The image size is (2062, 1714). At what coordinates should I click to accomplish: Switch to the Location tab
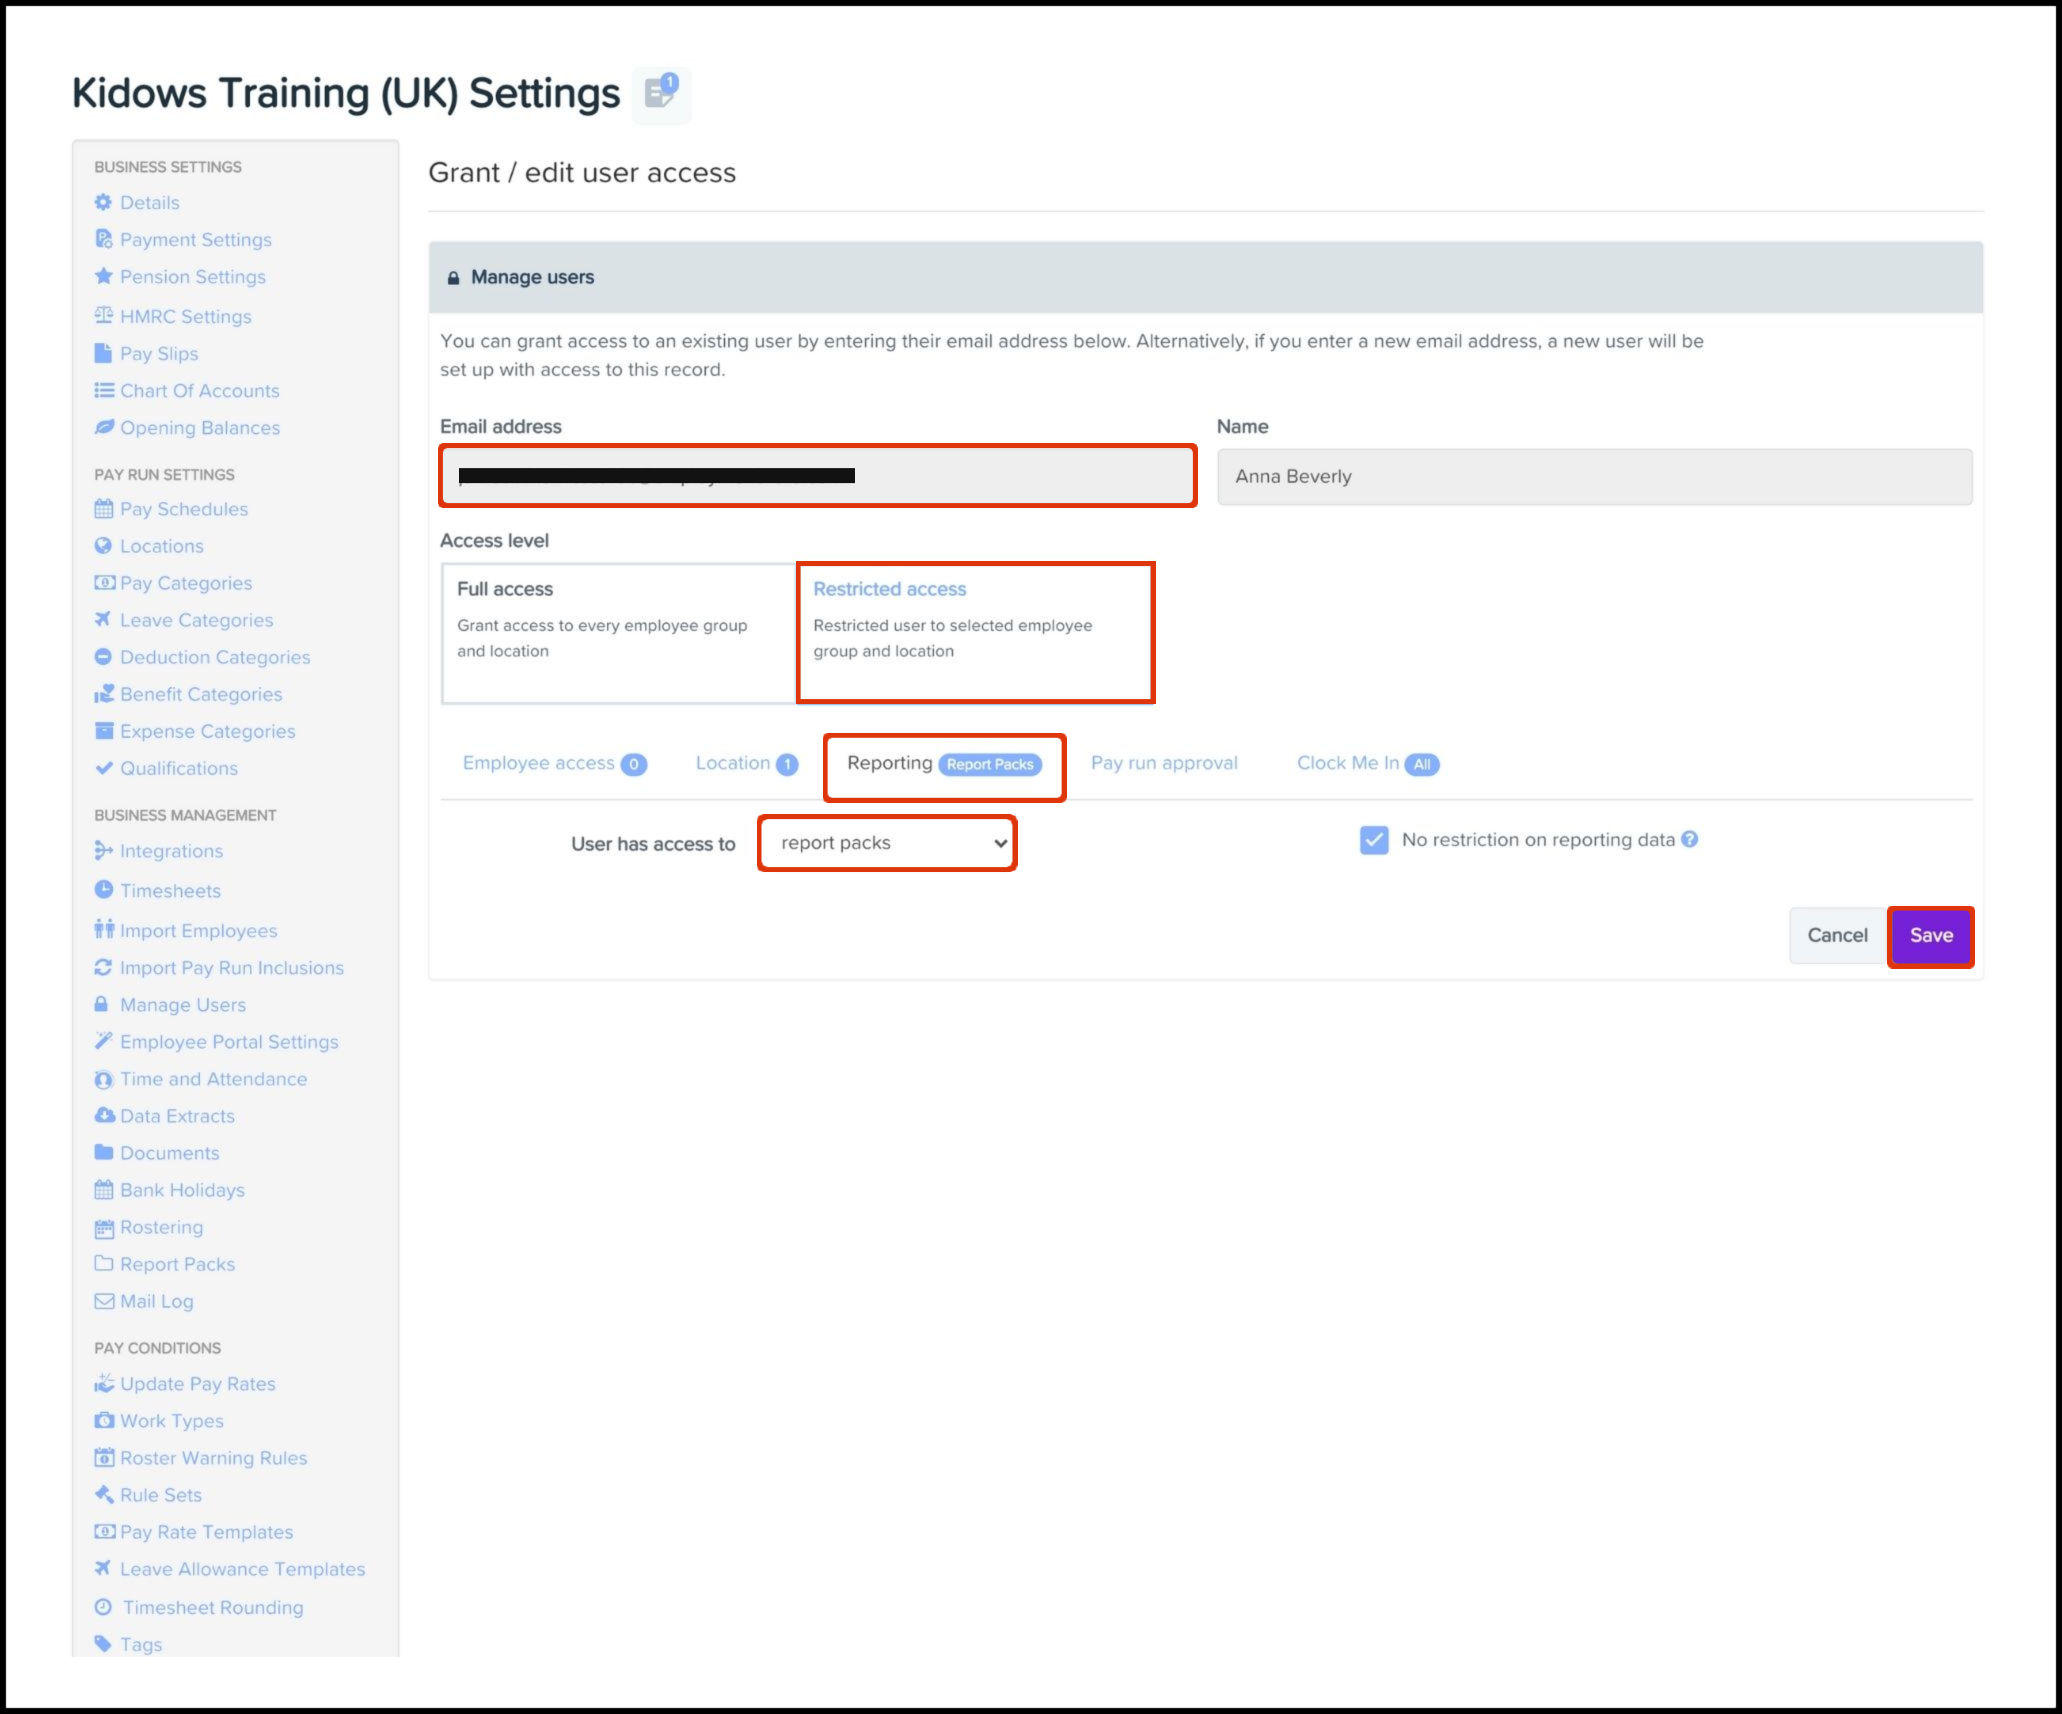(x=746, y=763)
